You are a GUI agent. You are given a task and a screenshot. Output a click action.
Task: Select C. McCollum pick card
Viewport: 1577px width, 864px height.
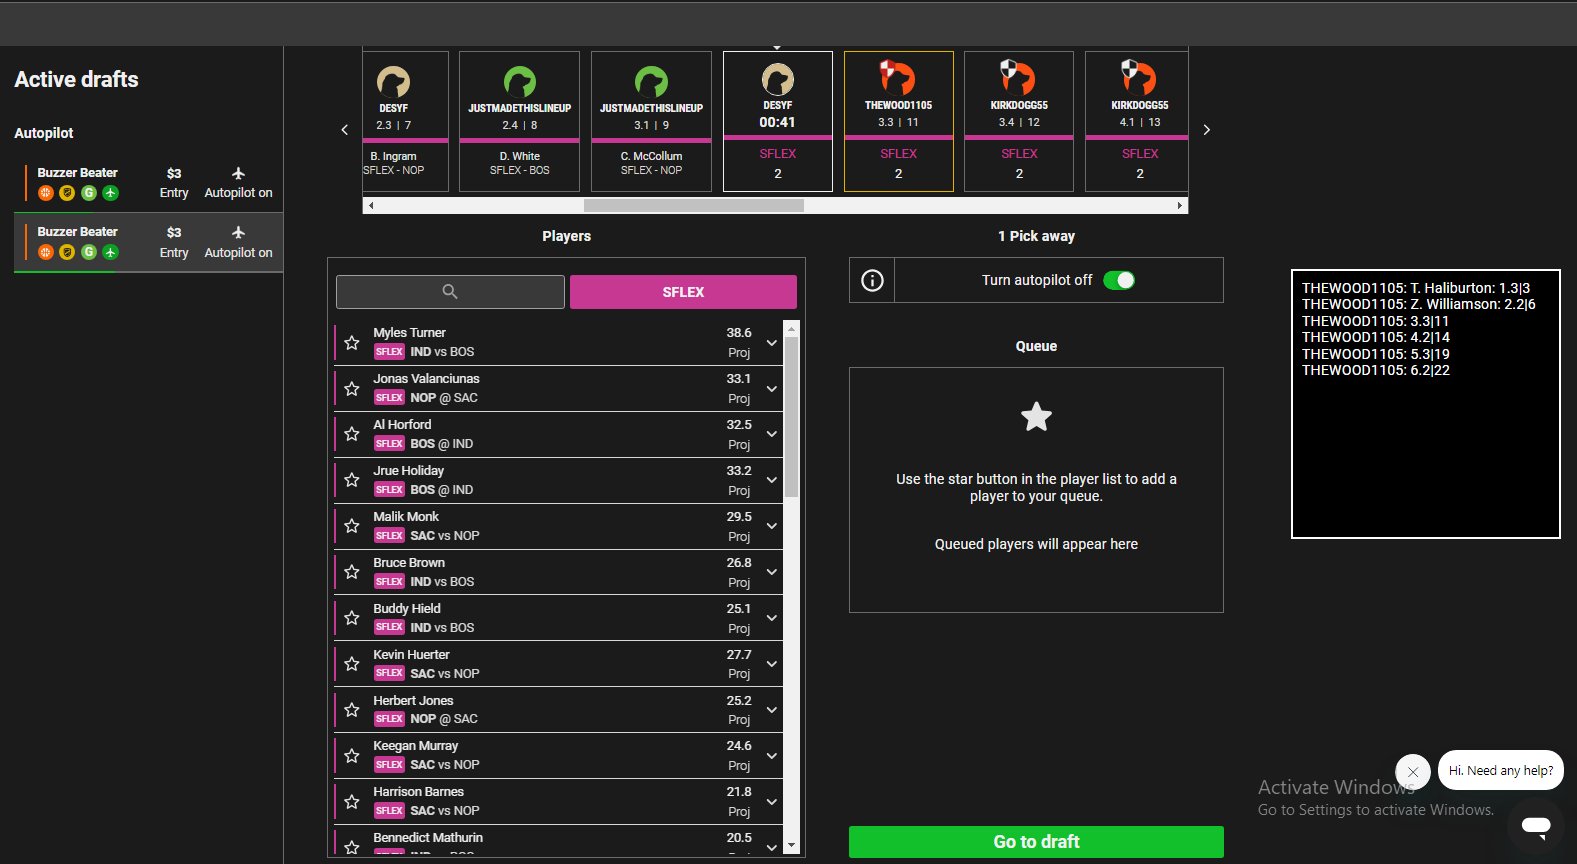click(x=651, y=121)
